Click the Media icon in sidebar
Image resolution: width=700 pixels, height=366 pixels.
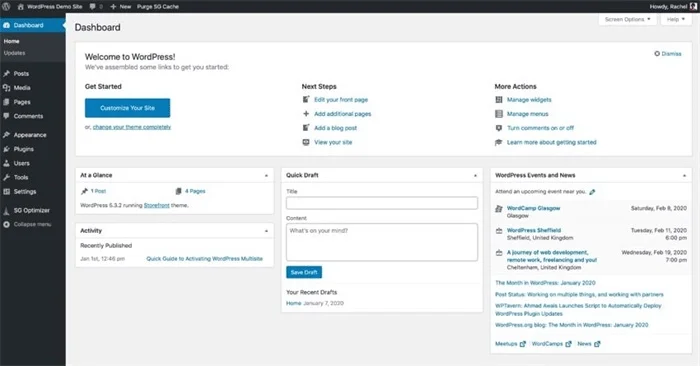7,88
